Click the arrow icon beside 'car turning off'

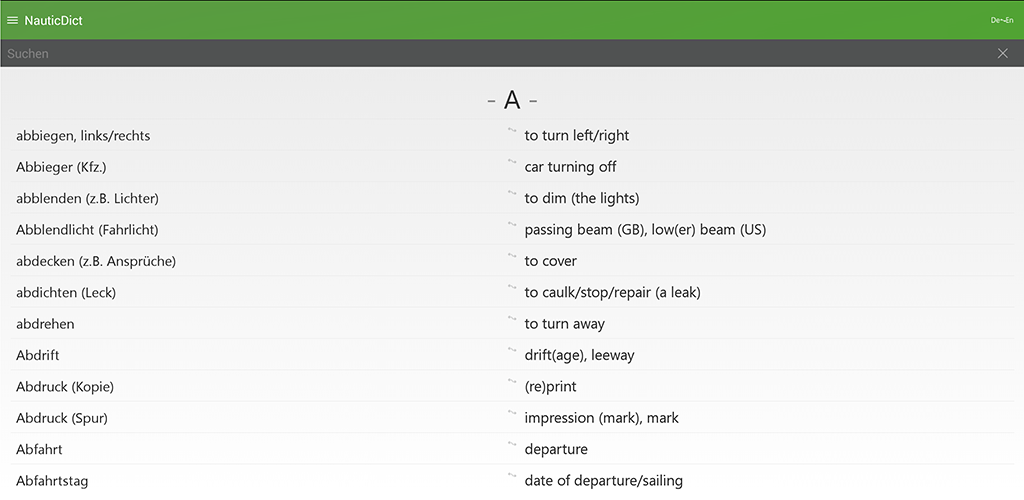click(512, 162)
